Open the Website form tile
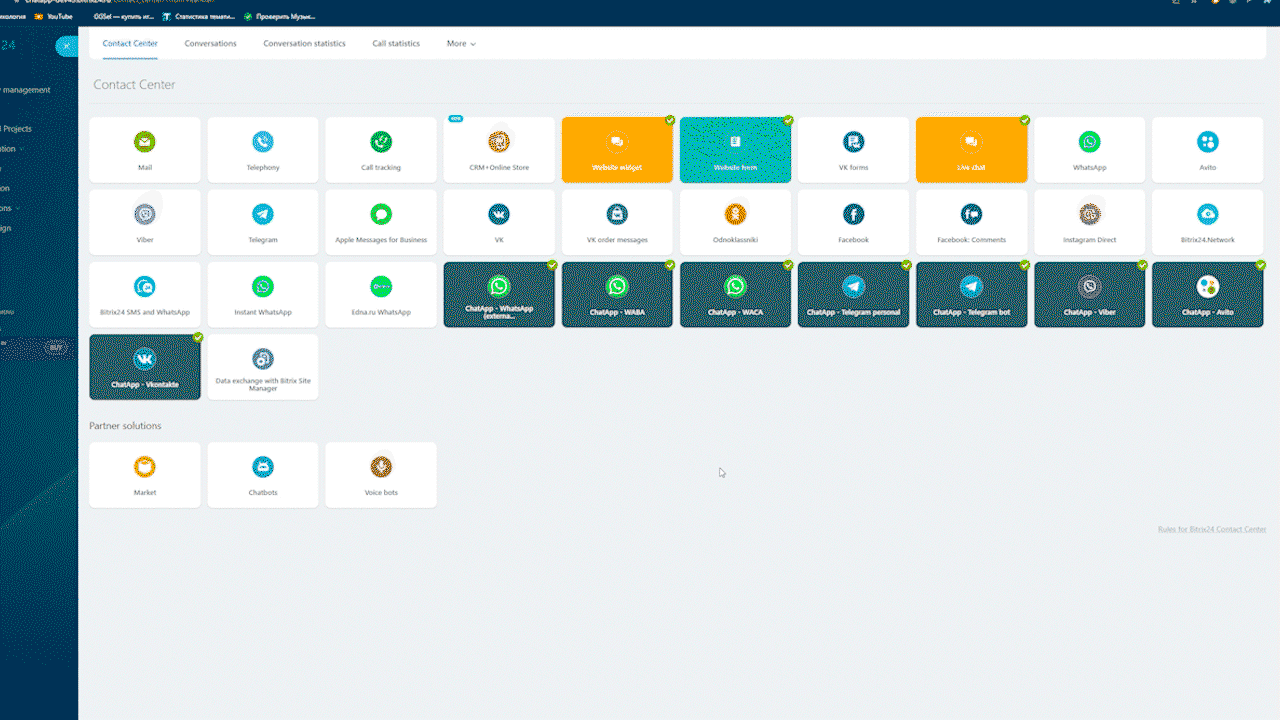Image resolution: width=1280 pixels, height=720 pixels. coord(735,150)
